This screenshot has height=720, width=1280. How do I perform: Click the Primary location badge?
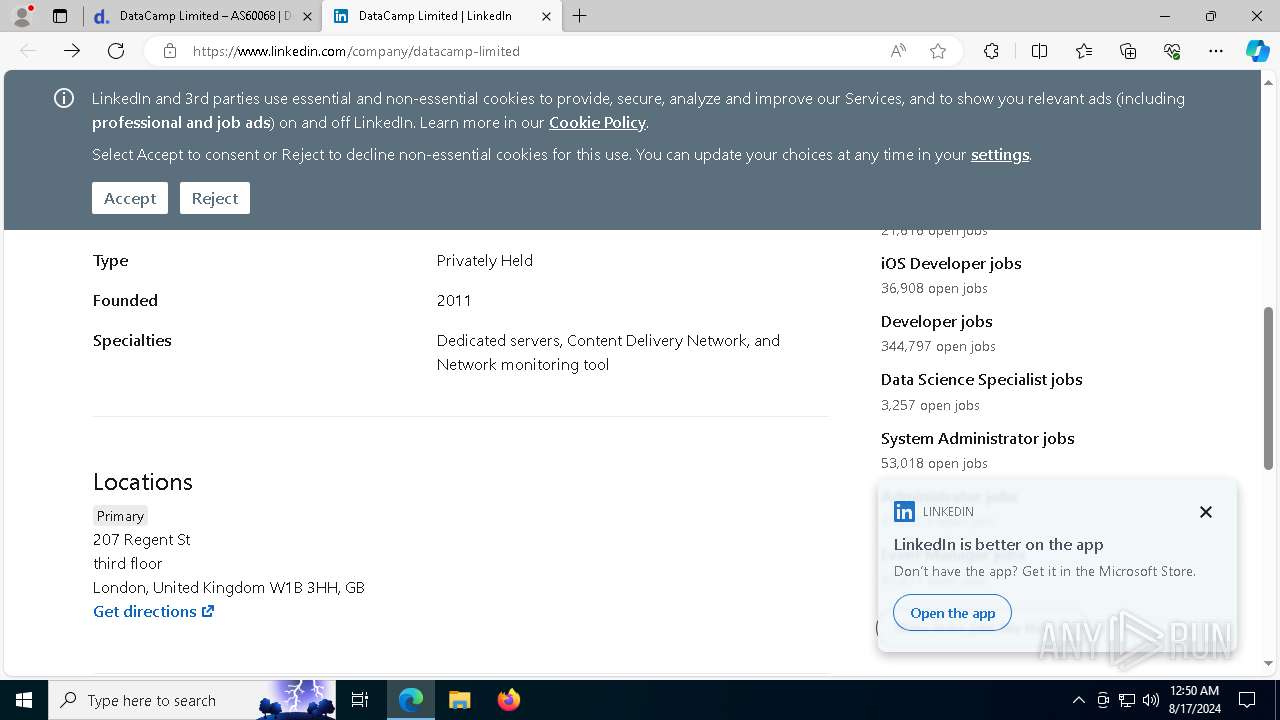120,516
